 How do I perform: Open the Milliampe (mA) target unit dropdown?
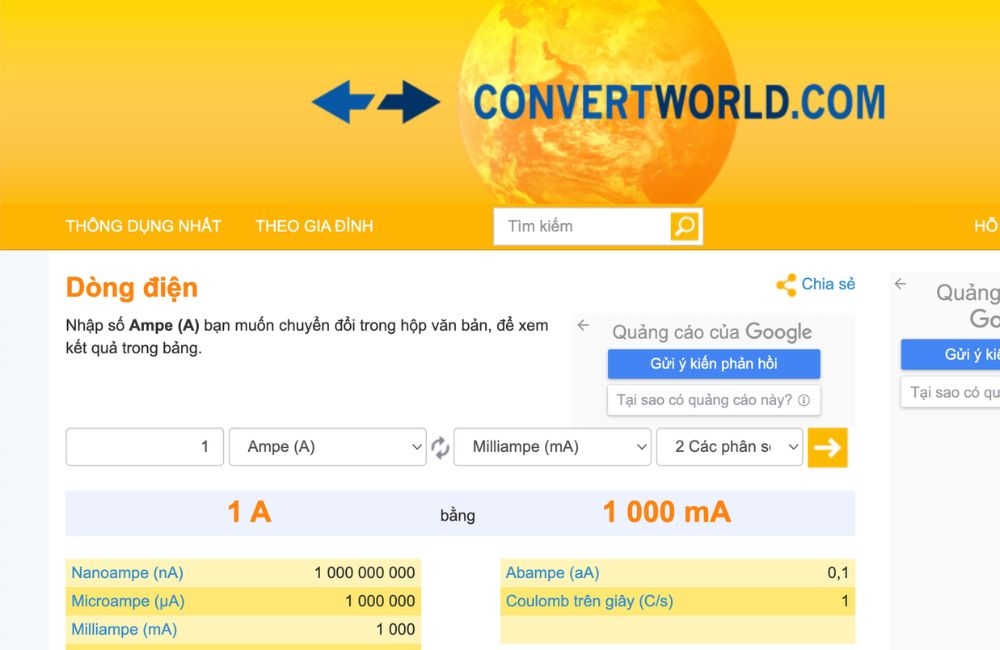(552, 447)
